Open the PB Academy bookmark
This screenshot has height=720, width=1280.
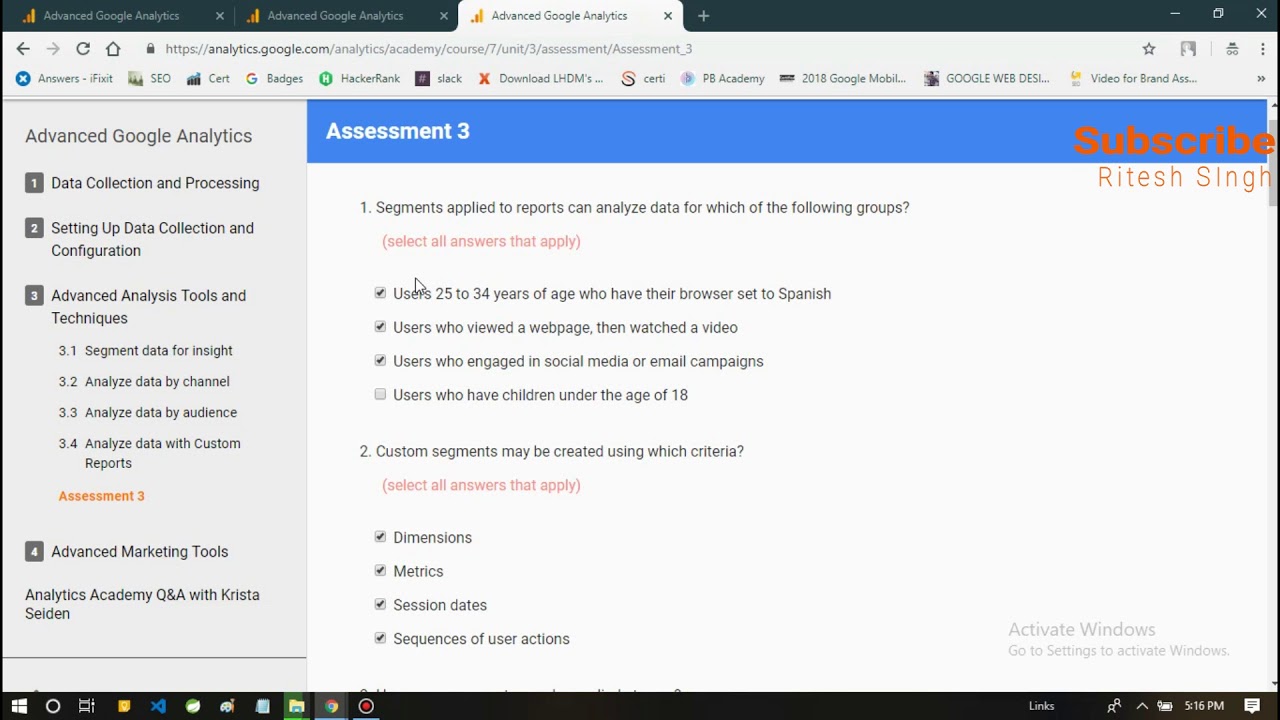[723, 78]
